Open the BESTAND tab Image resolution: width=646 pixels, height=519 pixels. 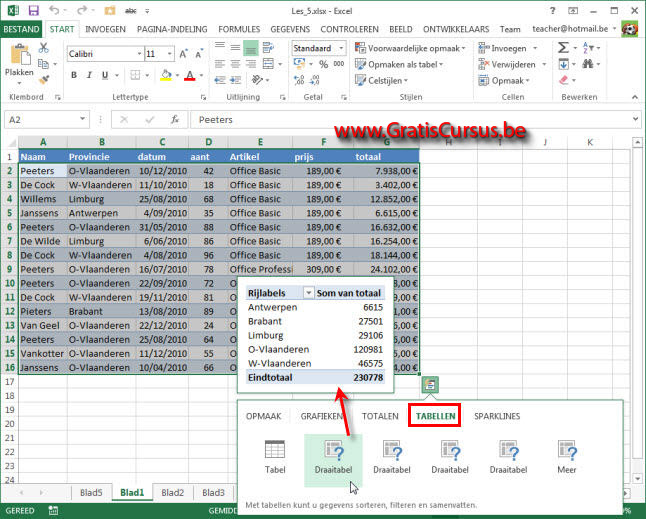21,29
